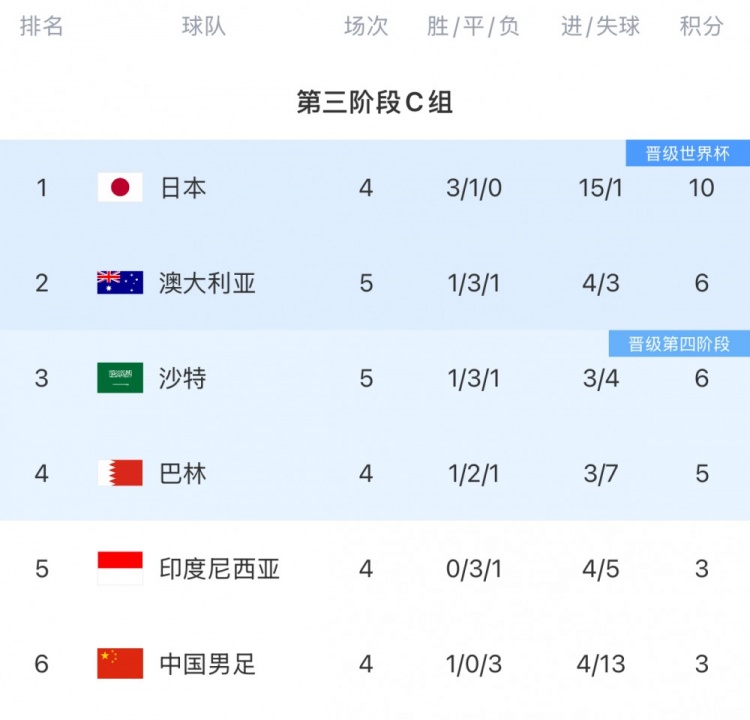Click Japan's 10 points value
The width and height of the screenshot is (750, 720).
(701, 187)
